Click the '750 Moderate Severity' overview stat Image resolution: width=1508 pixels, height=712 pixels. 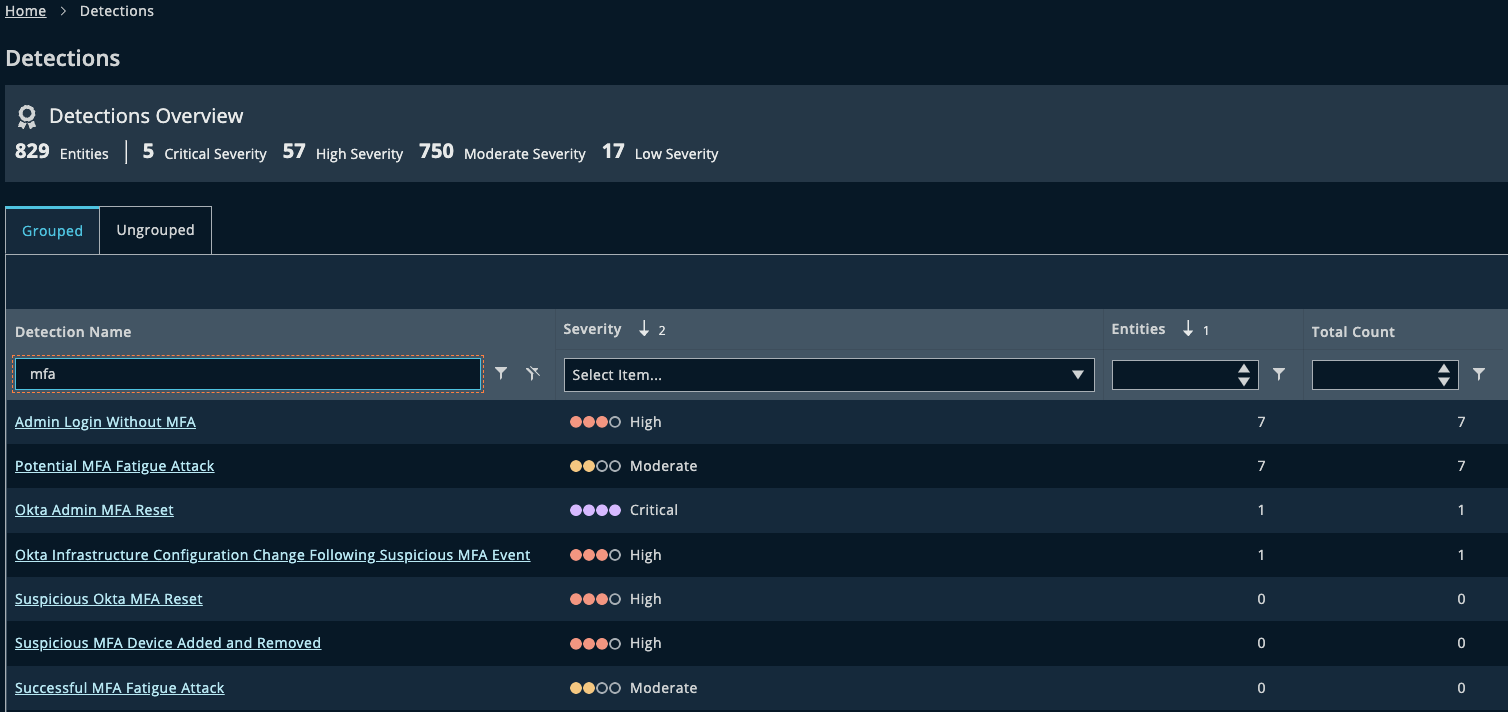click(x=502, y=153)
